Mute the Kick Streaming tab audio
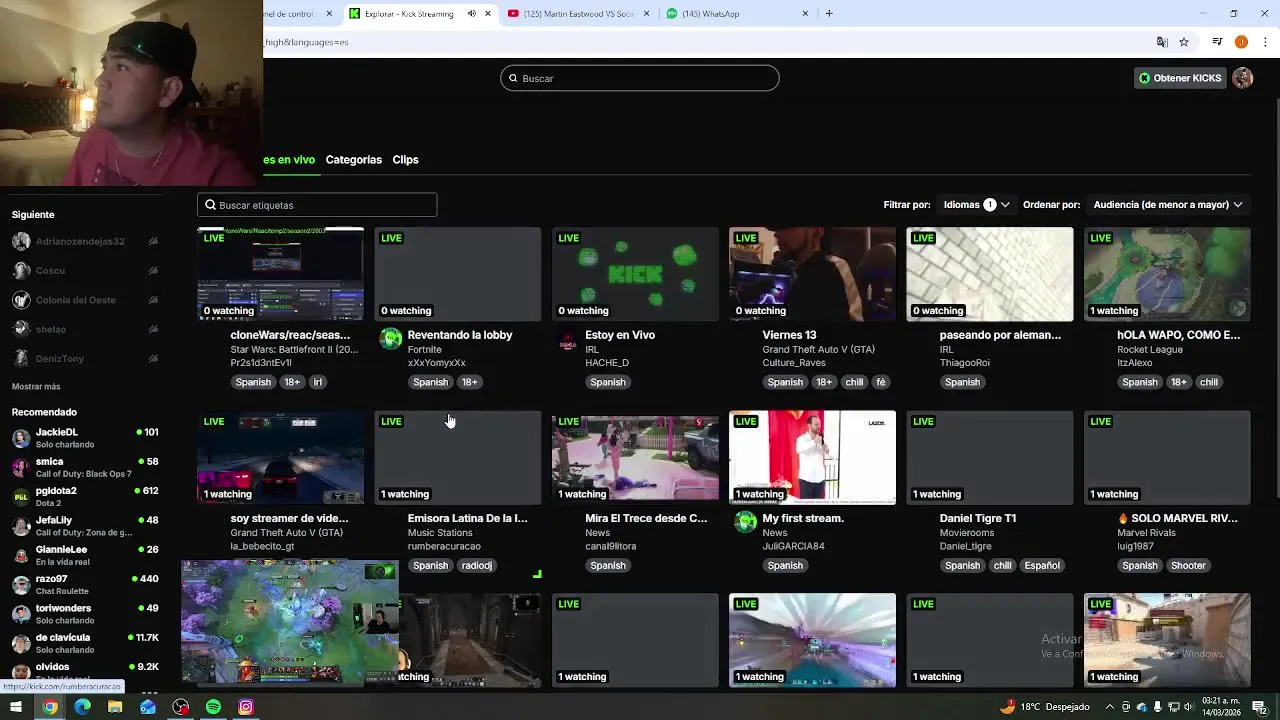The height and width of the screenshot is (720, 1280). pos(472,14)
